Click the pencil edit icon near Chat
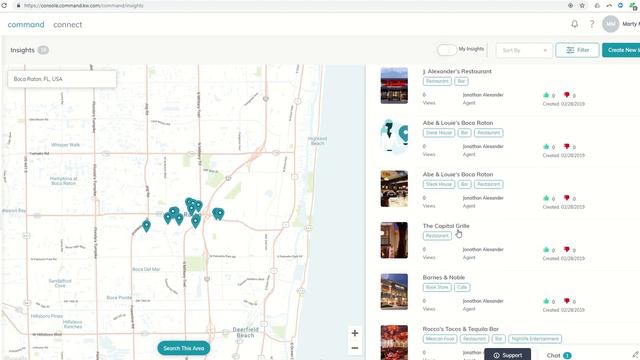This screenshot has width=640, height=360. pyautogui.click(x=635, y=355)
